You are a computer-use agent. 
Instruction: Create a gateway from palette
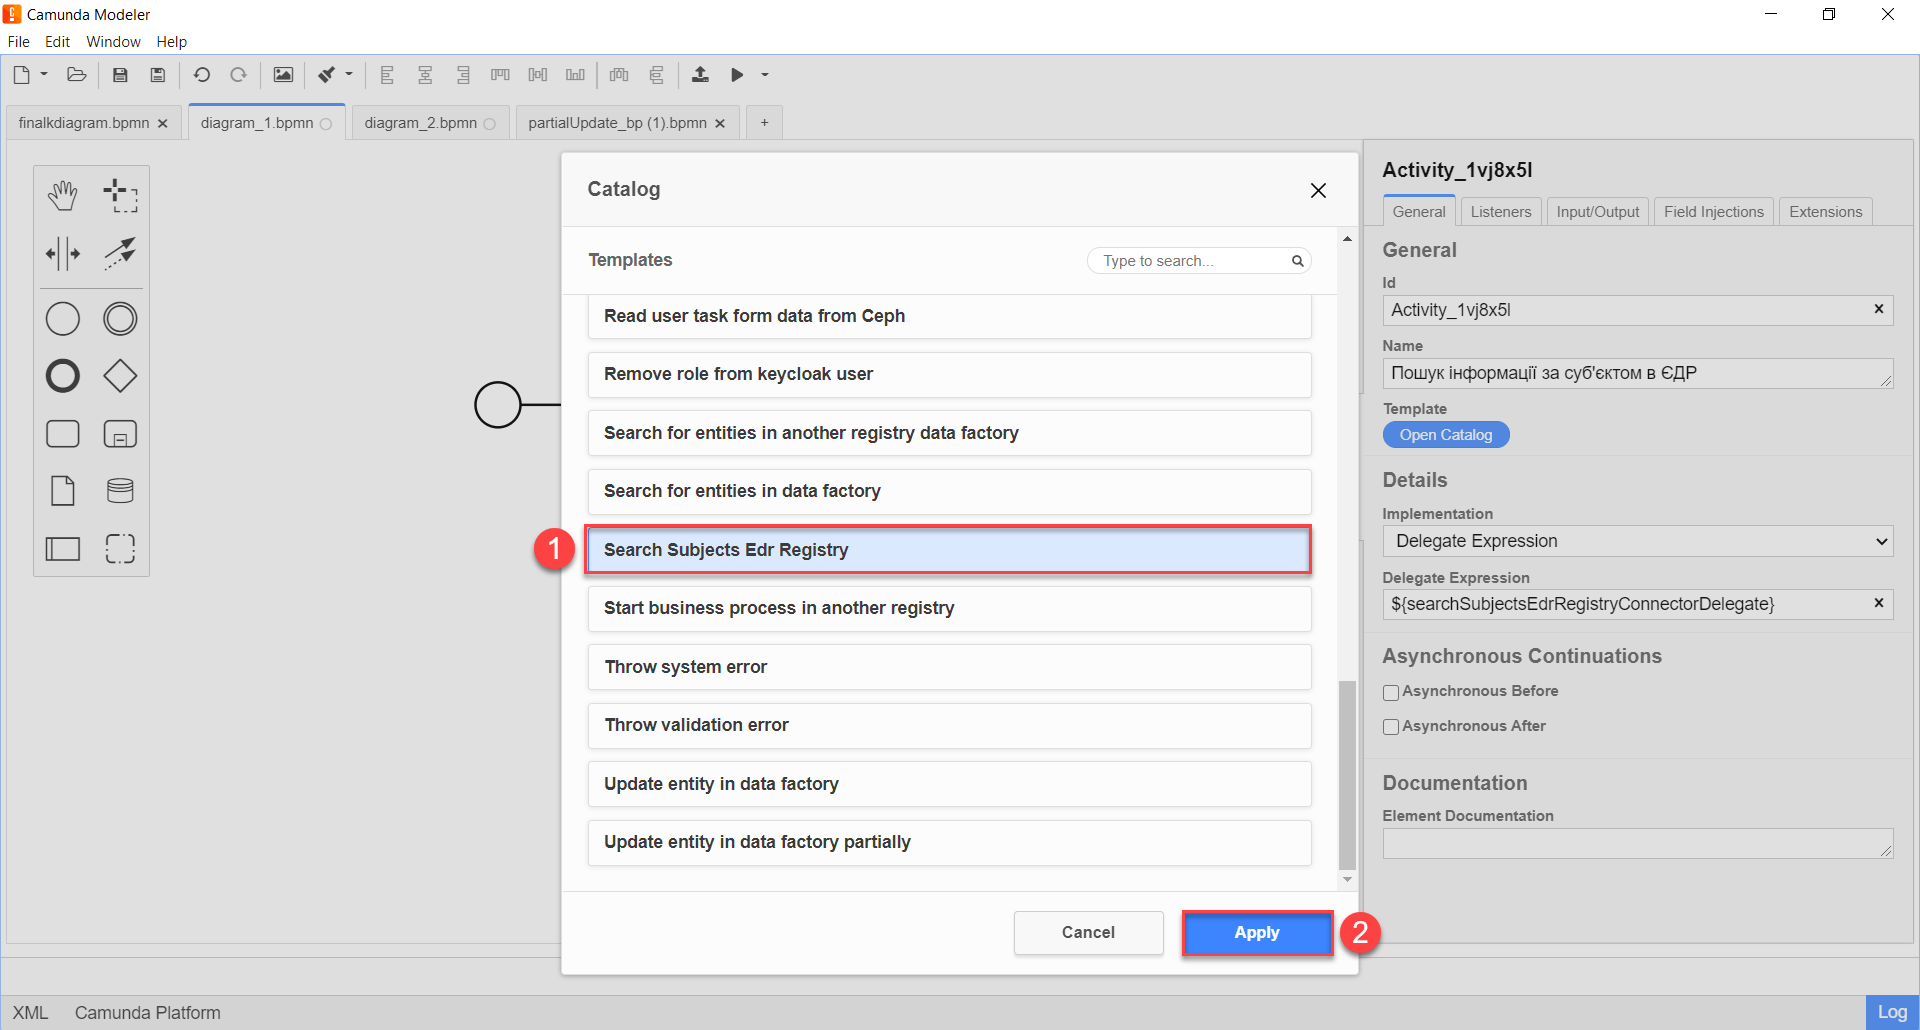tap(120, 376)
